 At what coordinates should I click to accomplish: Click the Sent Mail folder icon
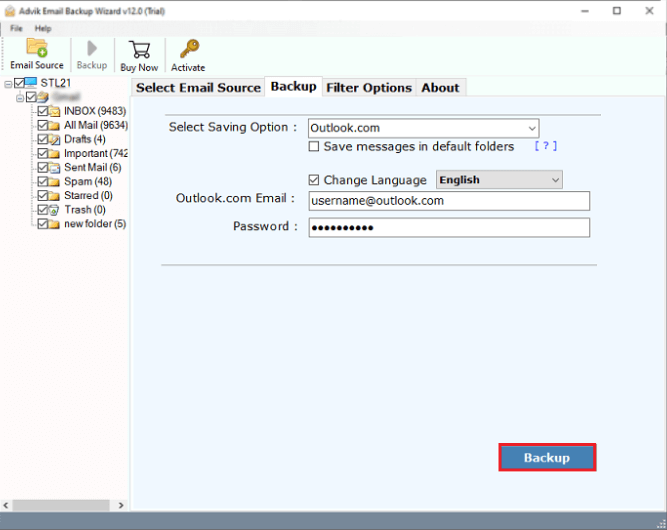54,168
